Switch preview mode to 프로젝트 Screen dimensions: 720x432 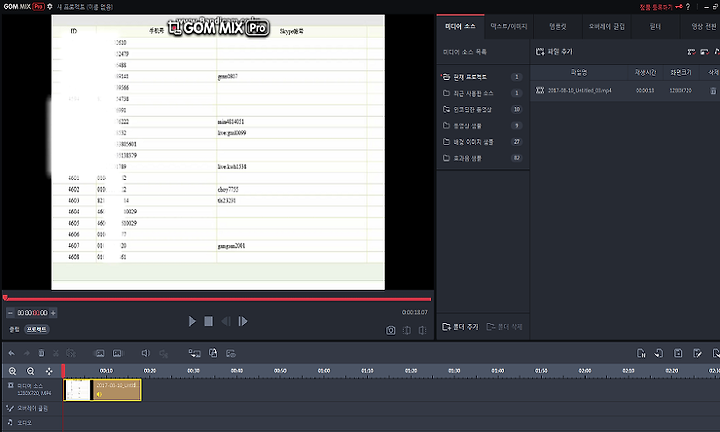coord(37,330)
